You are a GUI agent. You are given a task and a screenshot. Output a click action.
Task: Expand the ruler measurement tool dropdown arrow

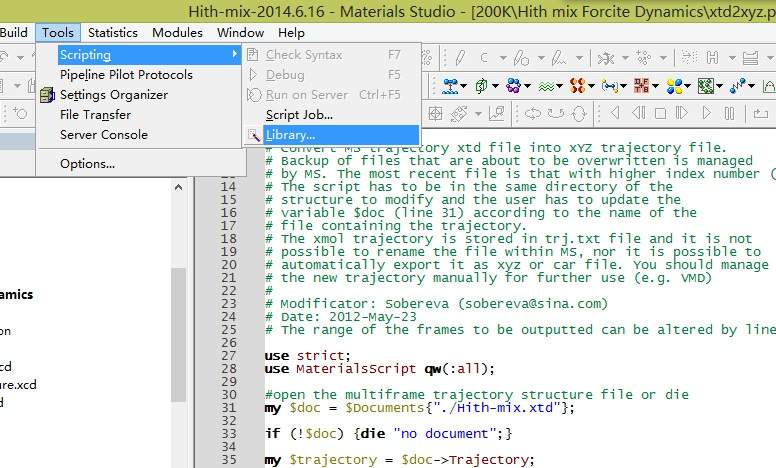pyautogui.click(x=478, y=114)
